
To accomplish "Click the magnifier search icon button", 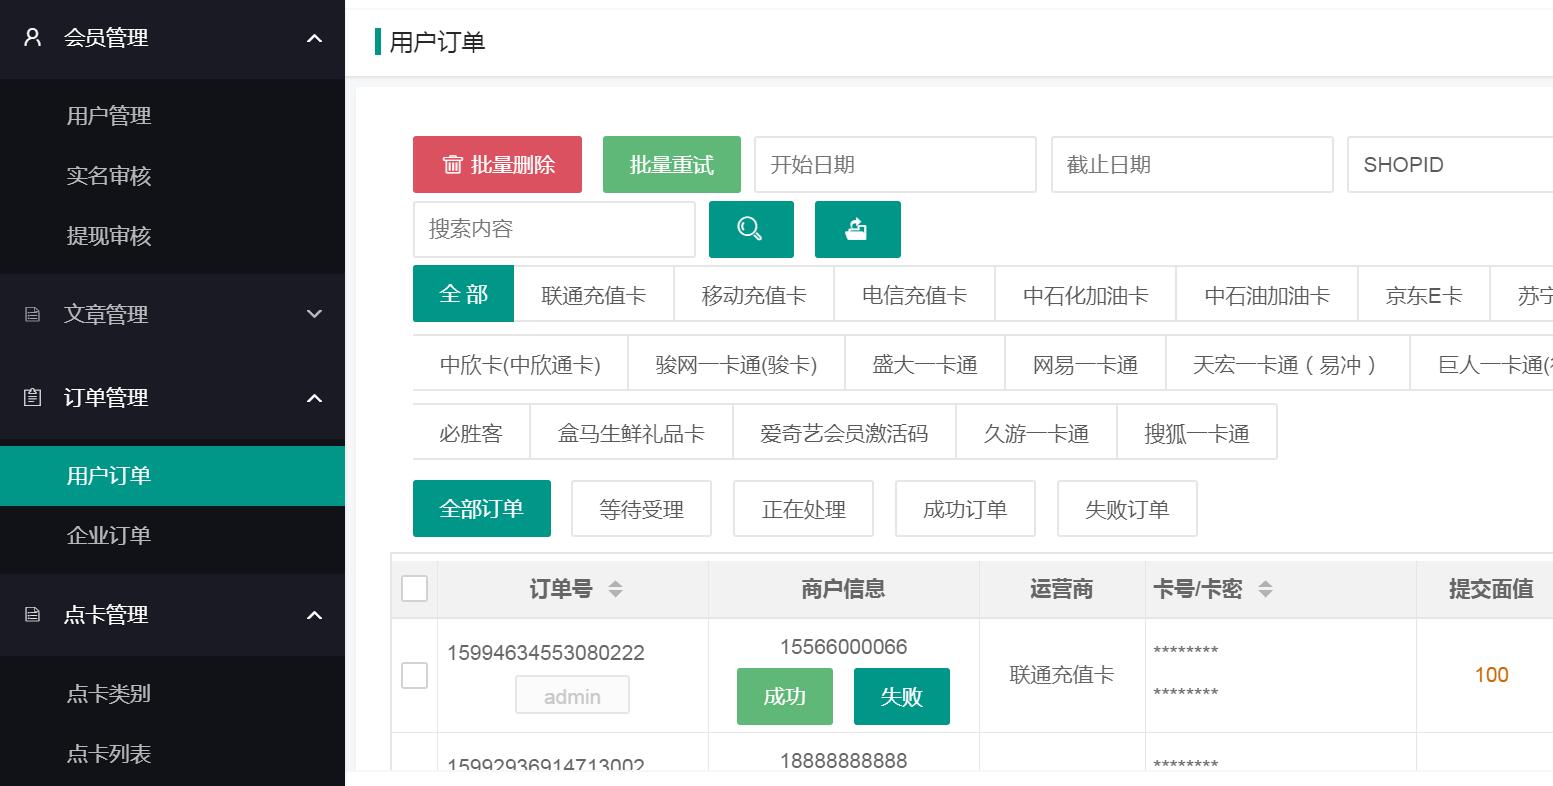I will click(750, 229).
